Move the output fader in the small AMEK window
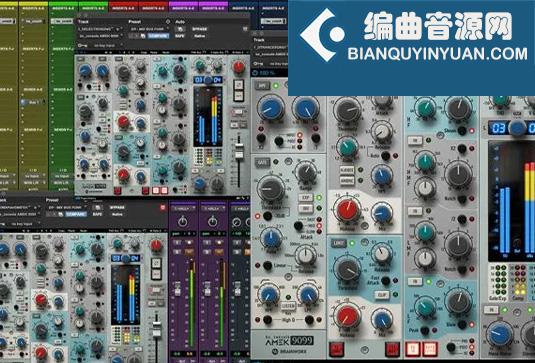The height and width of the screenshot is (363, 535). (239, 150)
